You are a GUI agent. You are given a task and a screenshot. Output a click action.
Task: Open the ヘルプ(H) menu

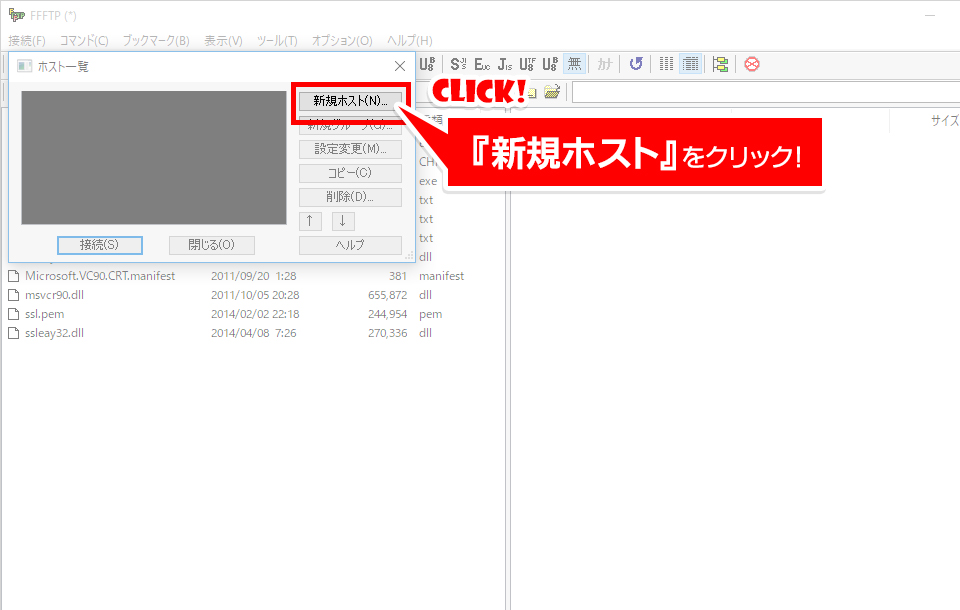410,40
